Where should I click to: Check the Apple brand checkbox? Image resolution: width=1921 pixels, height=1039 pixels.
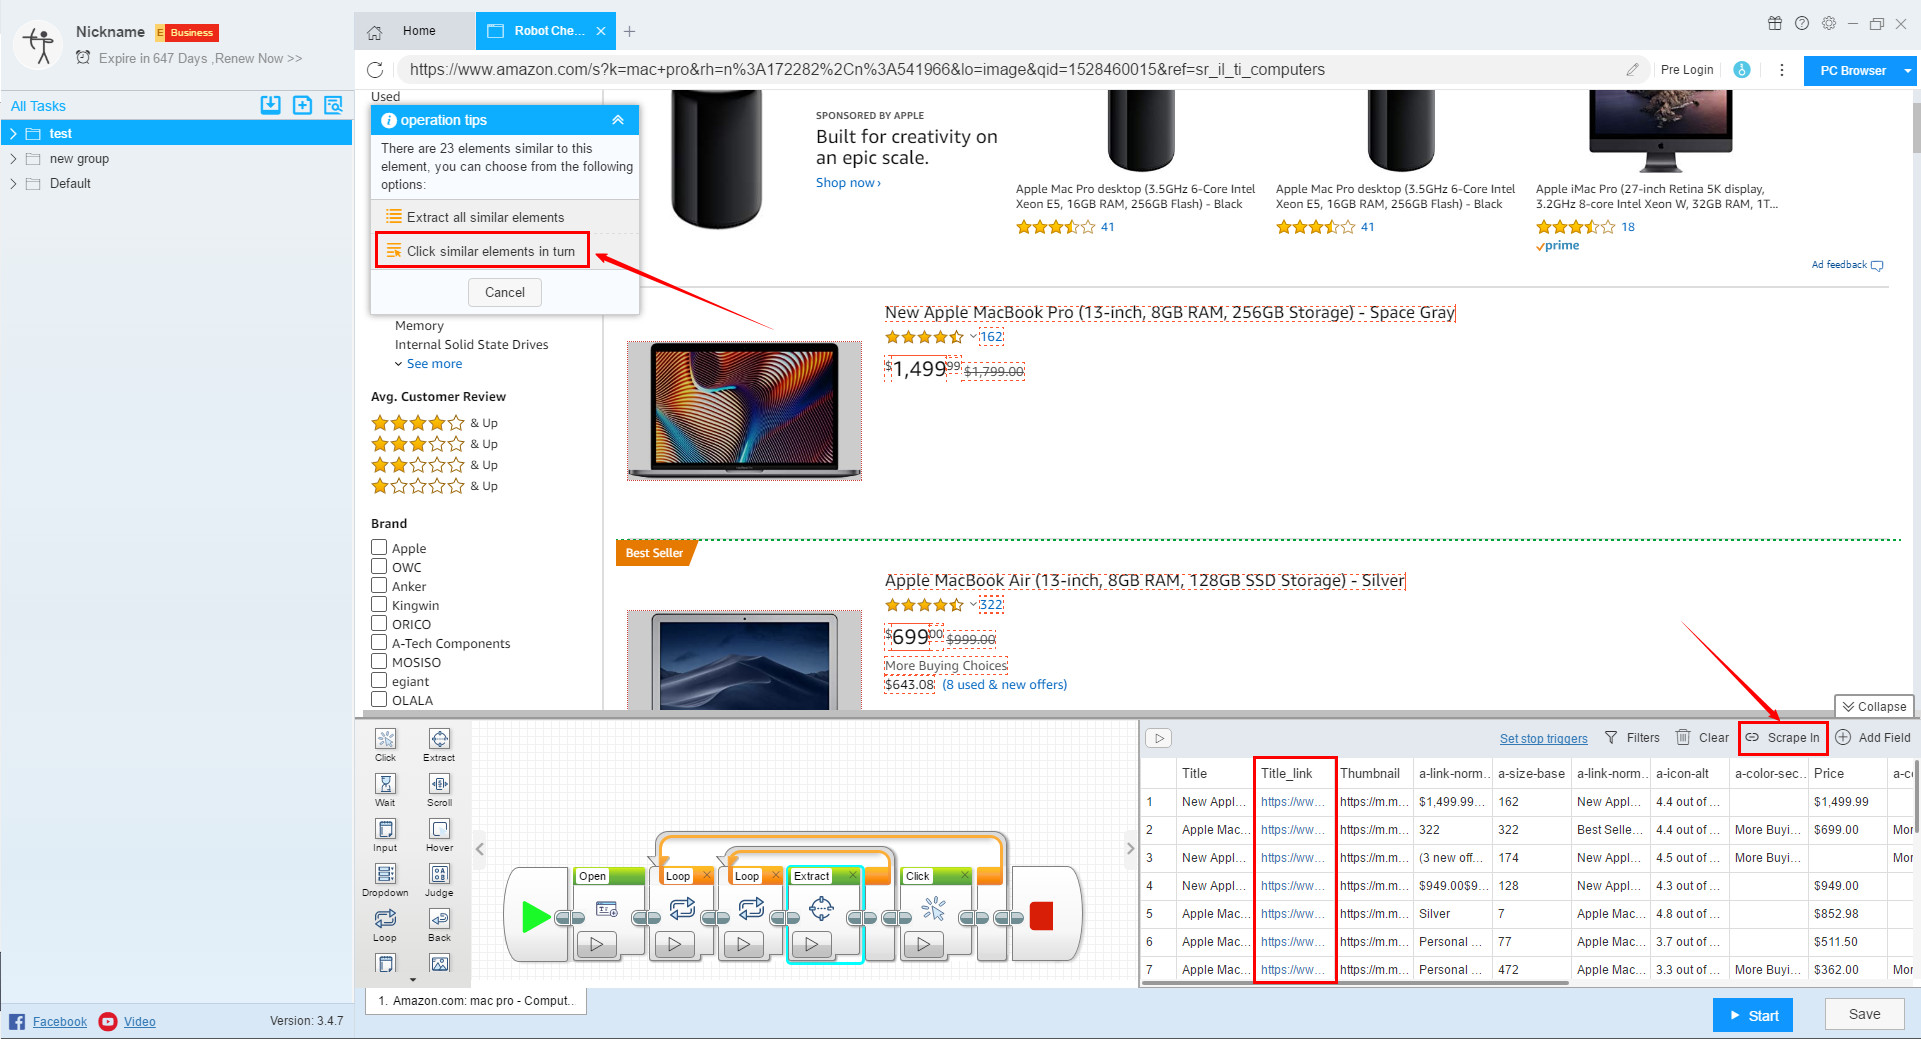click(x=379, y=547)
